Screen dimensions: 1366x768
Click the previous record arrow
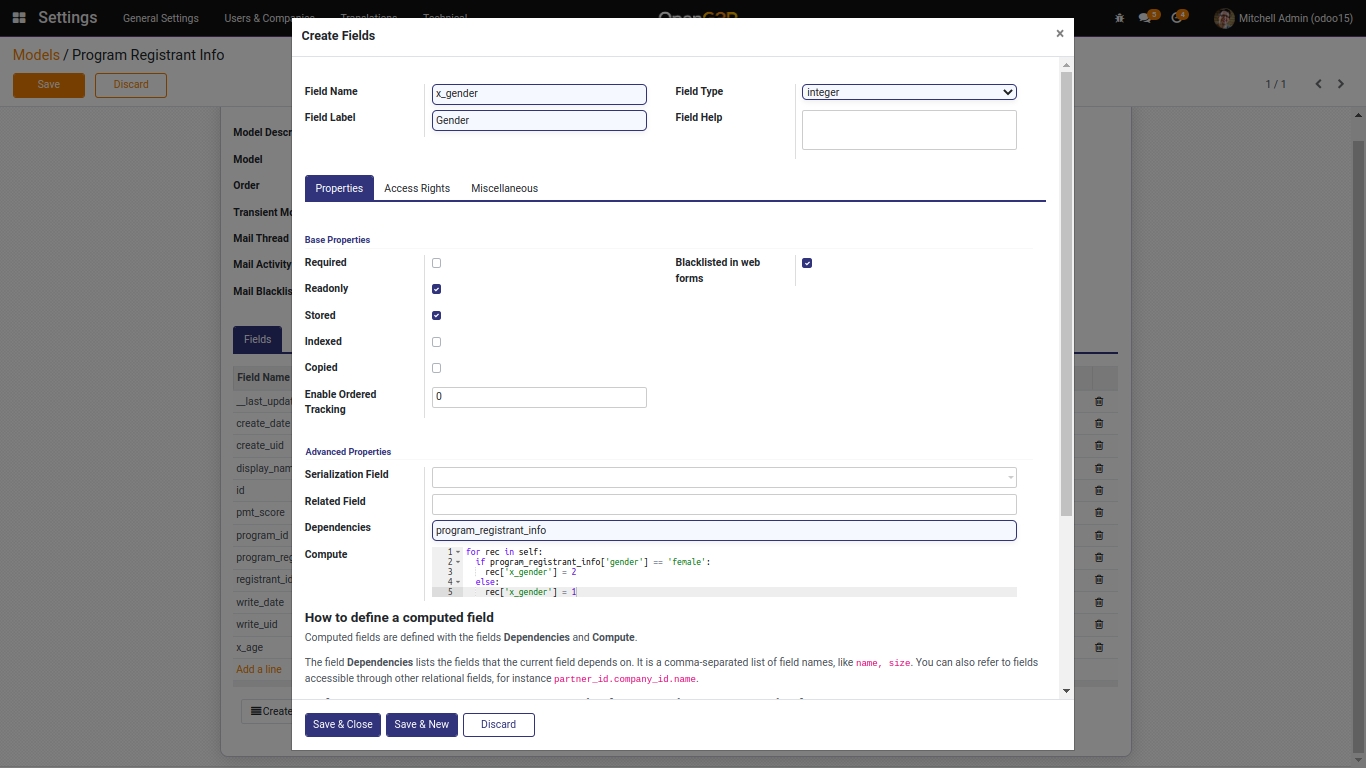pyautogui.click(x=1318, y=84)
